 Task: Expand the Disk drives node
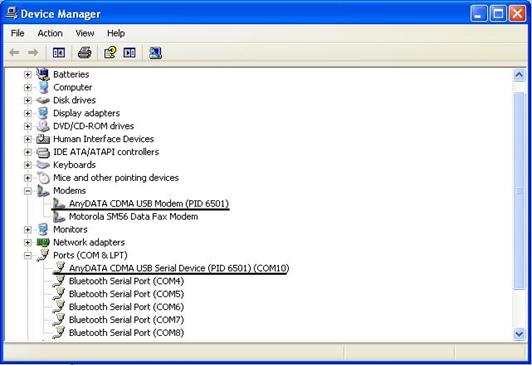click(28, 100)
